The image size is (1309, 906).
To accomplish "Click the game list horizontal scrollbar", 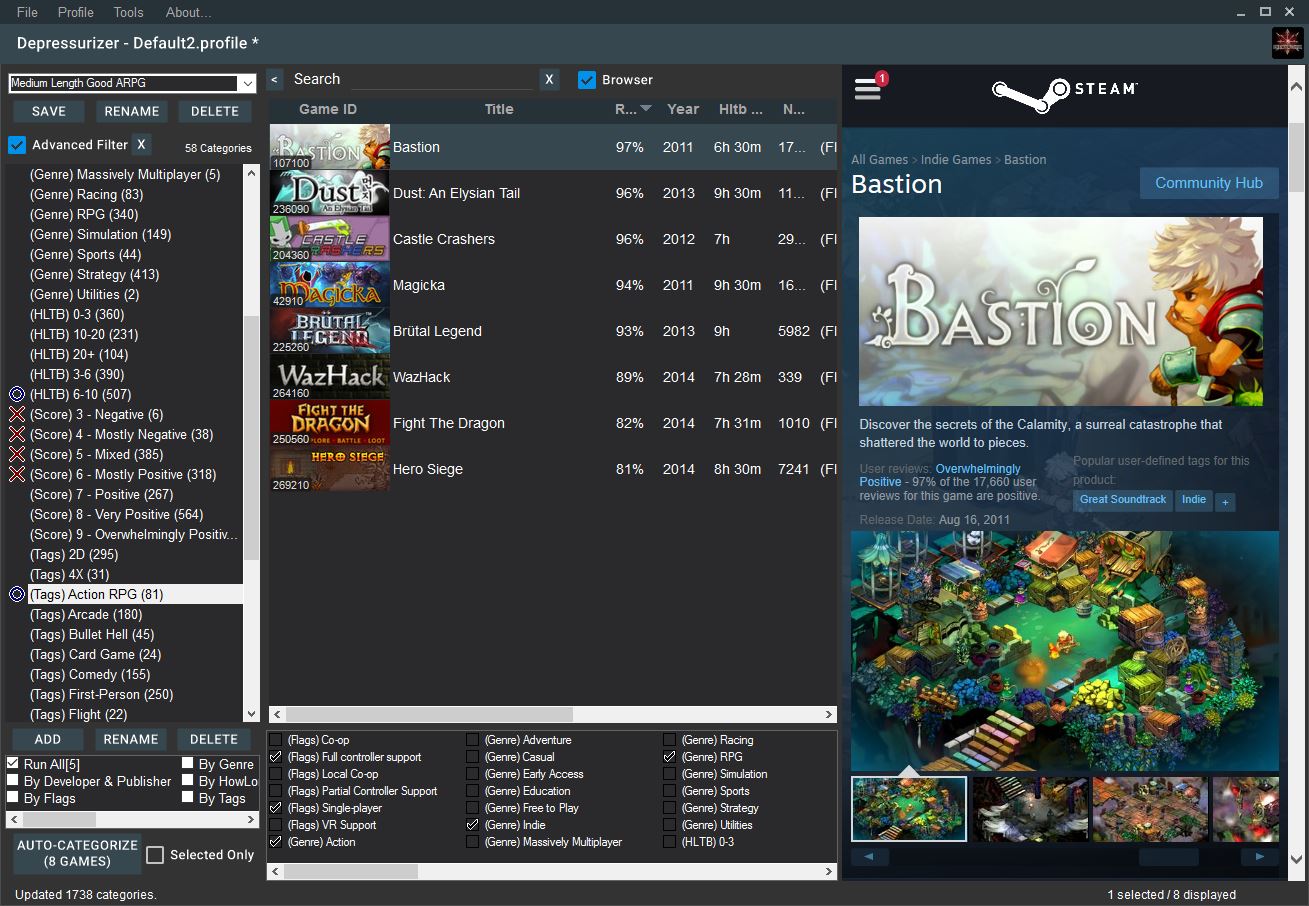I will click(x=552, y=715).
